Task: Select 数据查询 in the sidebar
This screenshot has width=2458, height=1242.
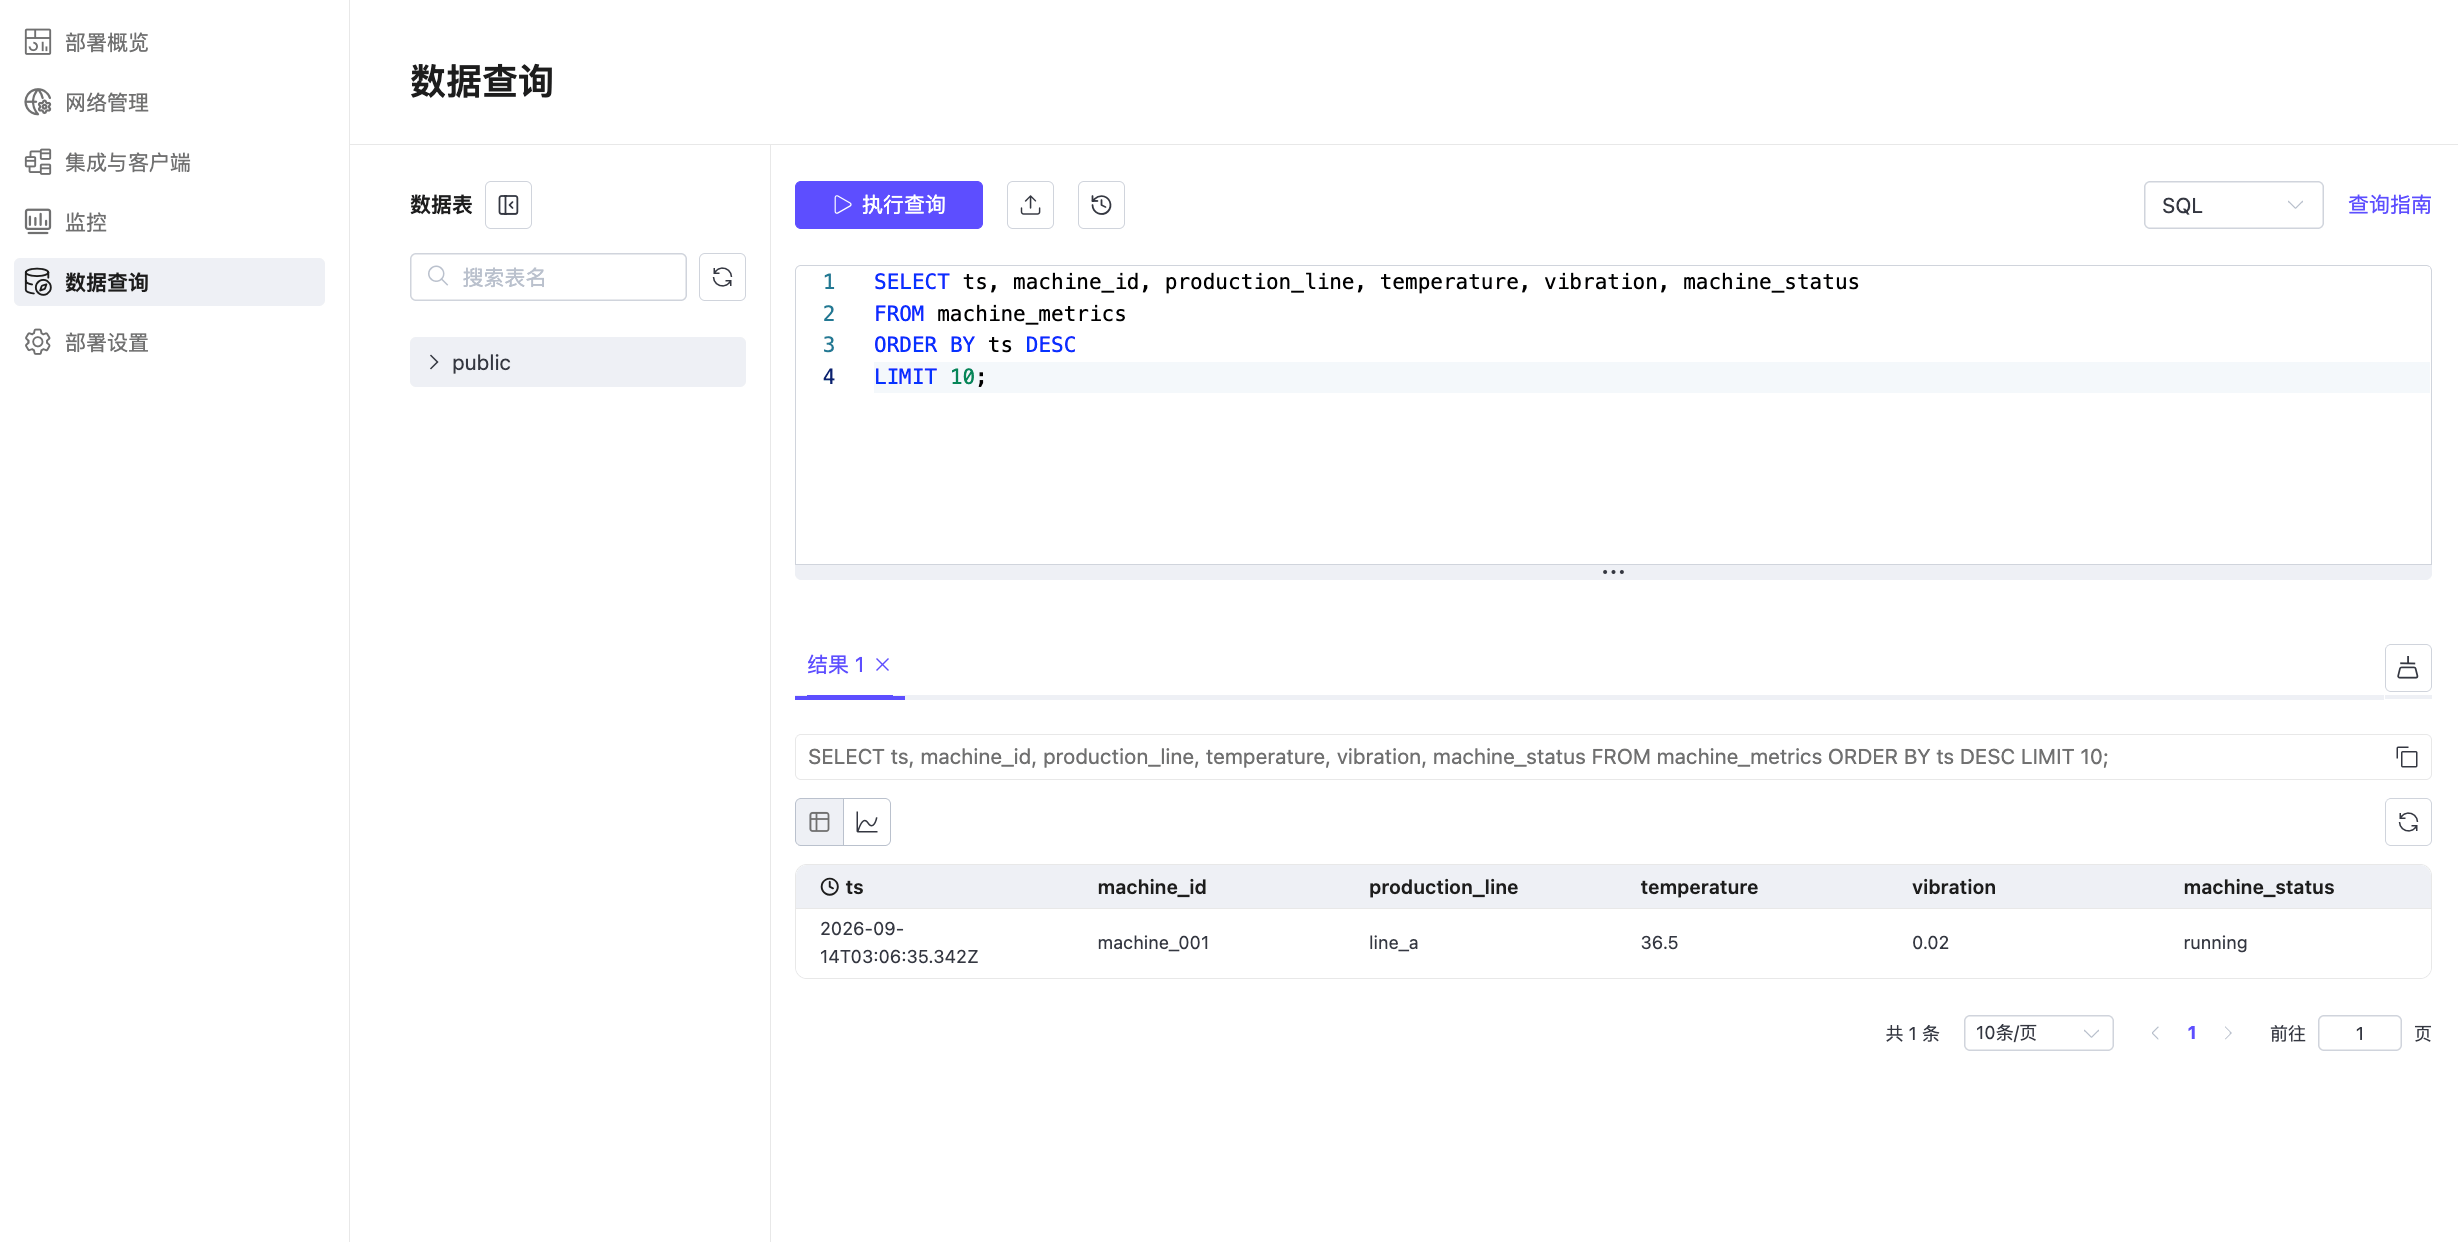Action: point(169,282)
